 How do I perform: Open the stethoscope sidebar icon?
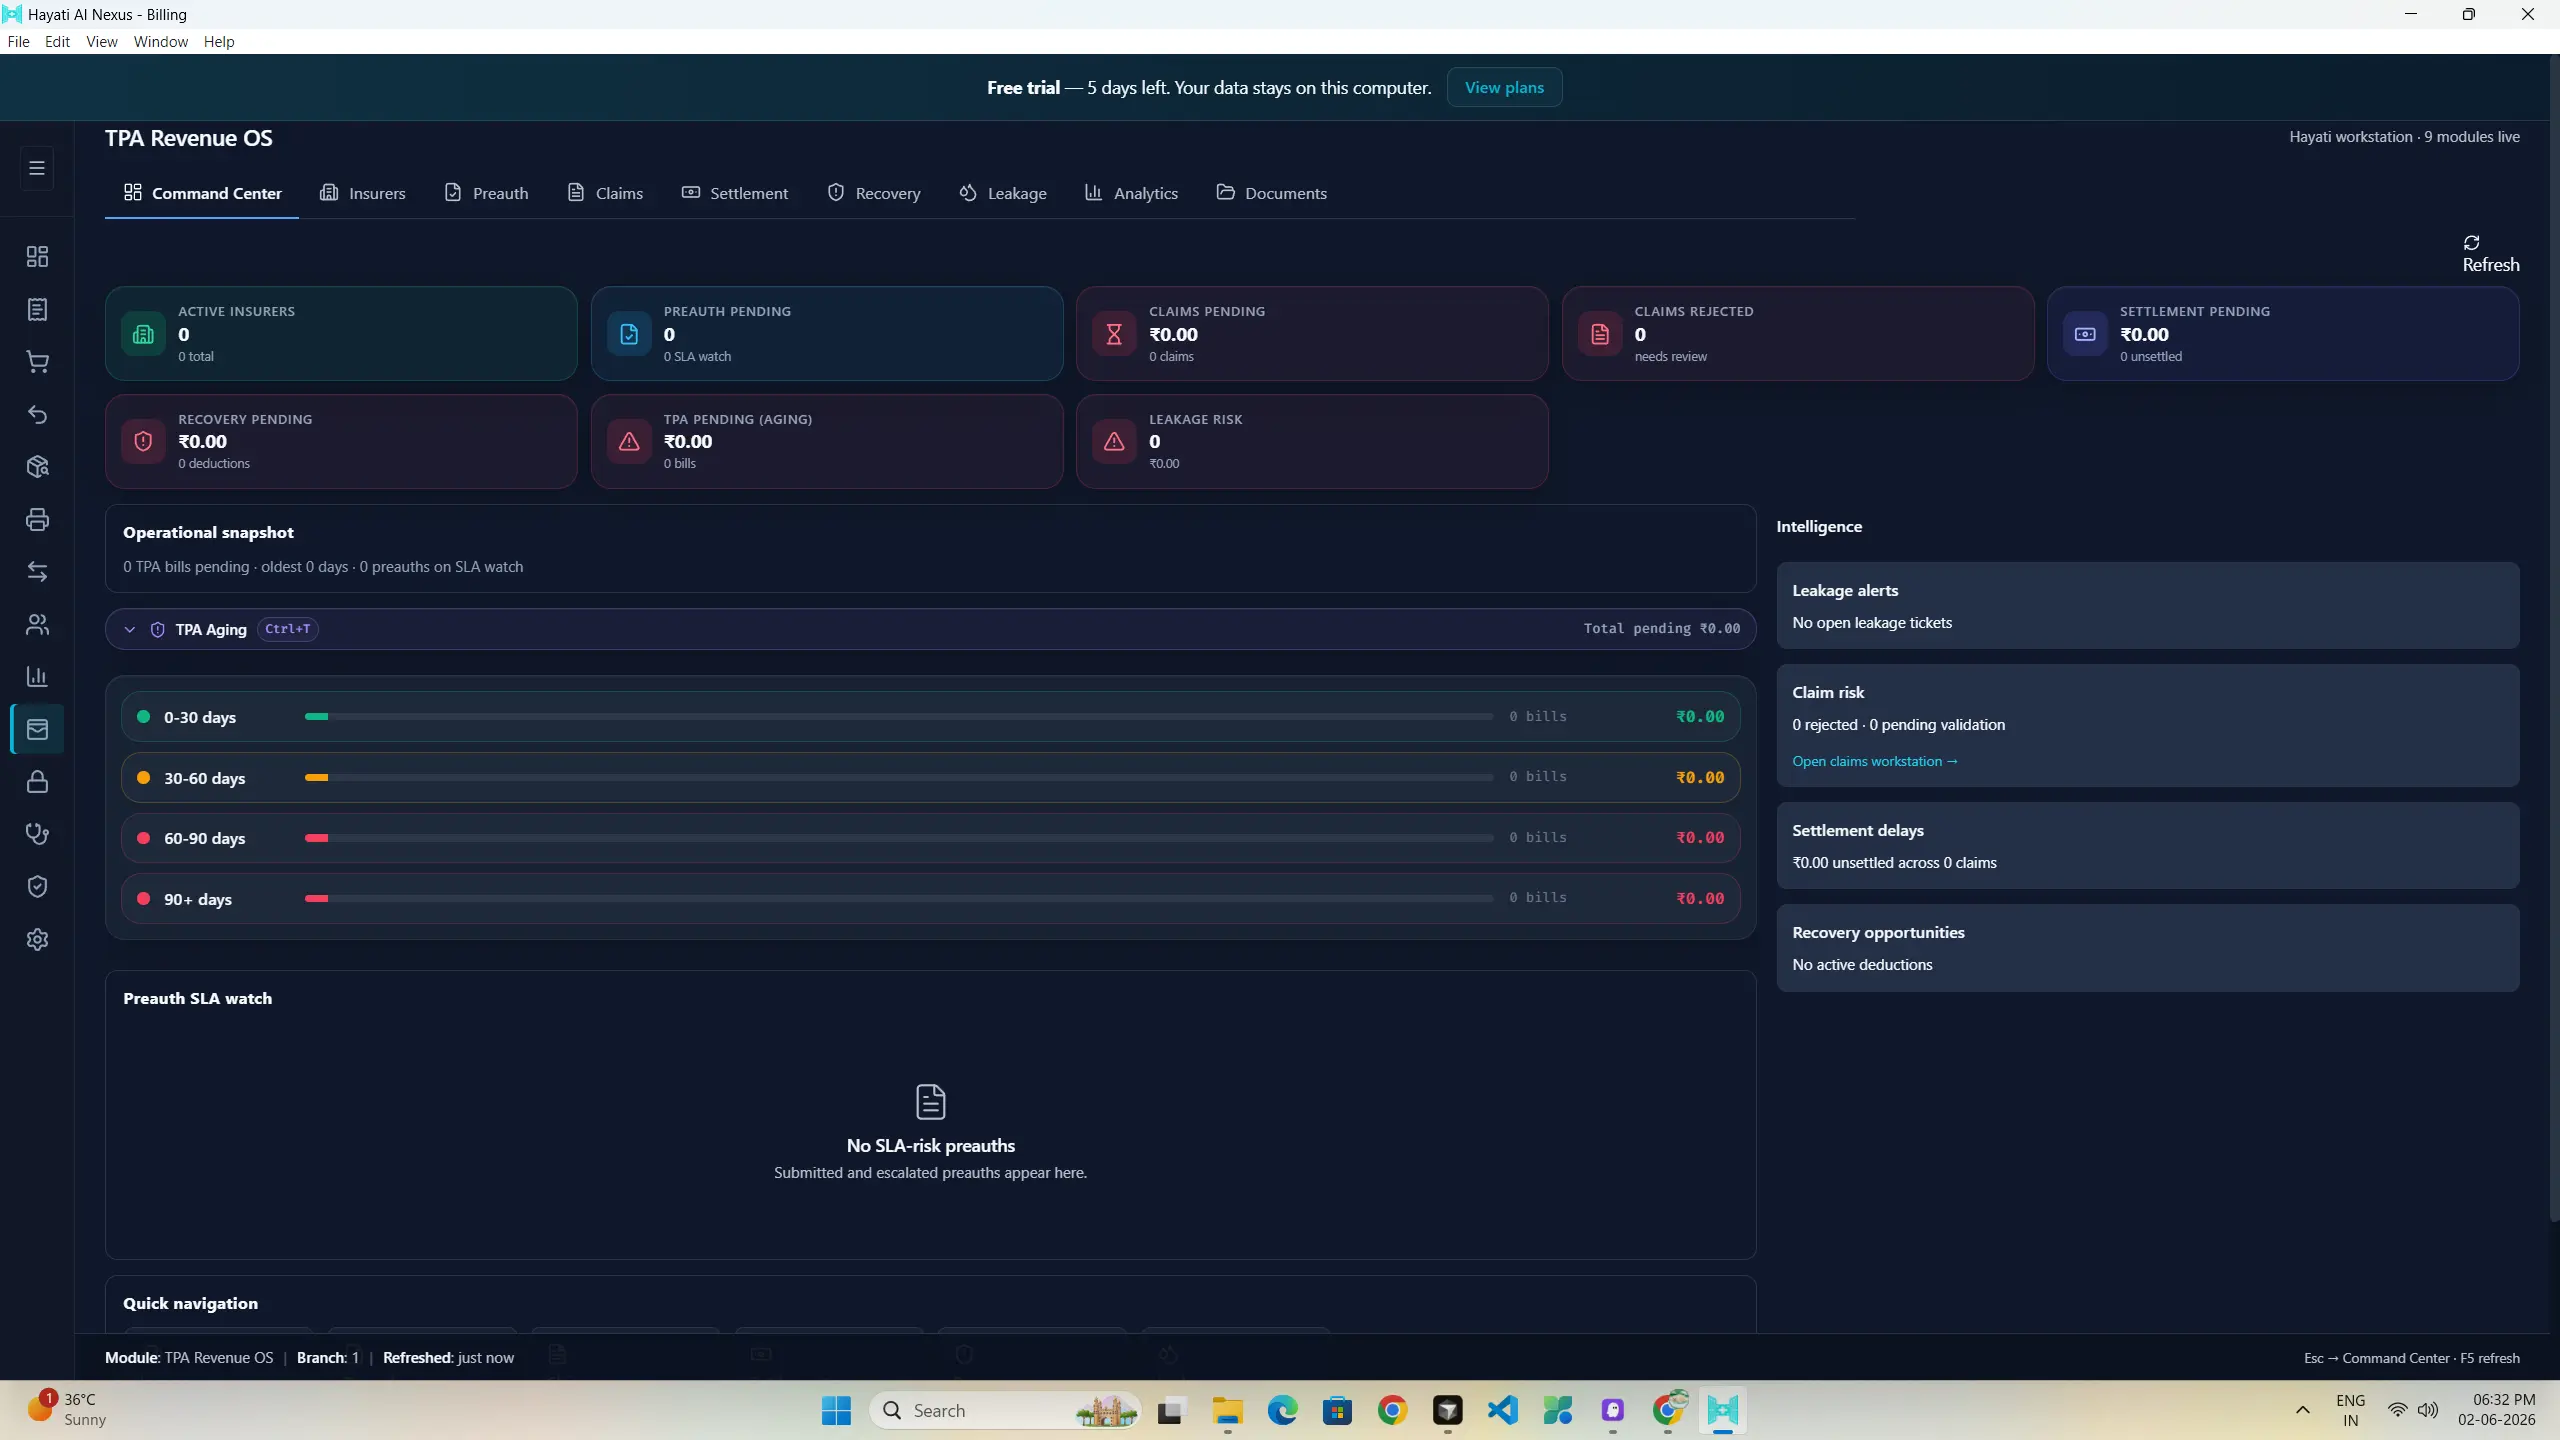pos(37,835)
